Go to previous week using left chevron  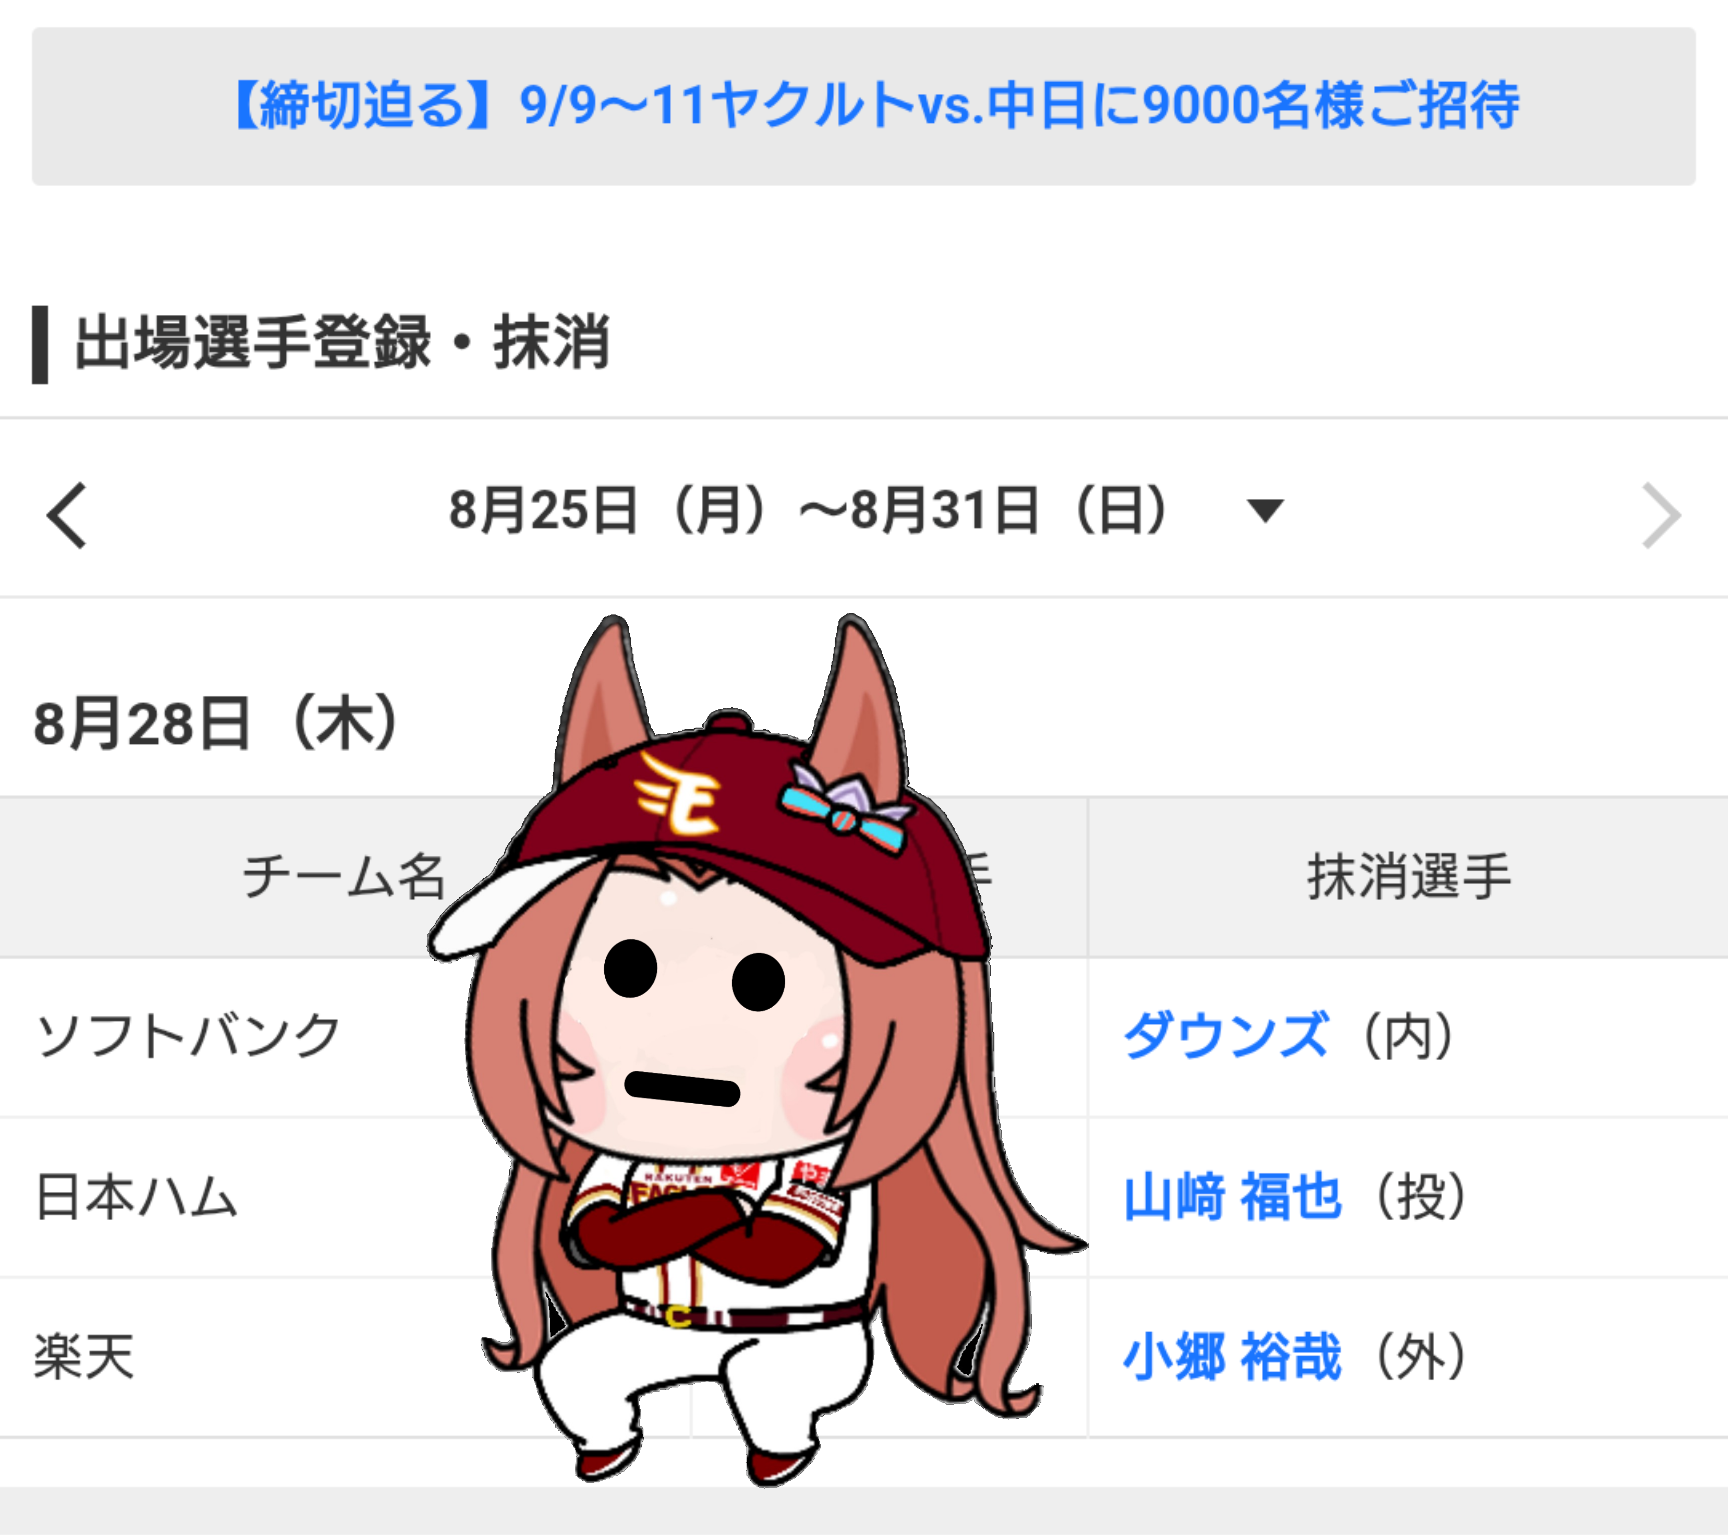(67, 515)
